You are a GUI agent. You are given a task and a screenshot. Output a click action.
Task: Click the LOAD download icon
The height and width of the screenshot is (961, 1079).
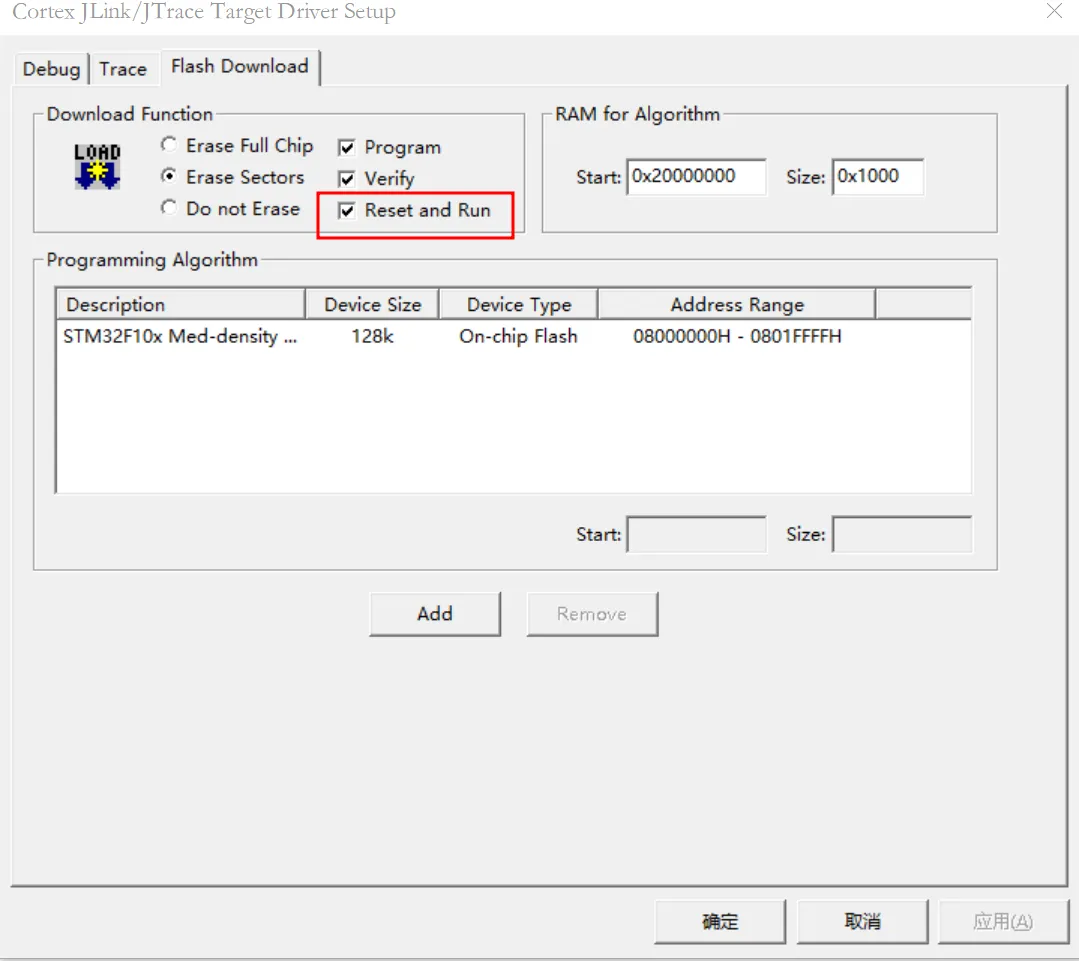[97, 166]
